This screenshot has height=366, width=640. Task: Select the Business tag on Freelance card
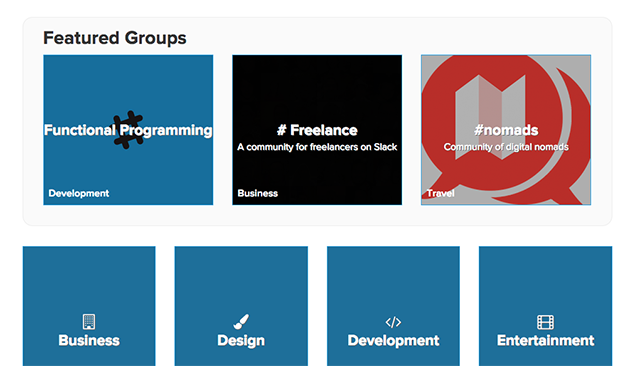click(258, 193)
